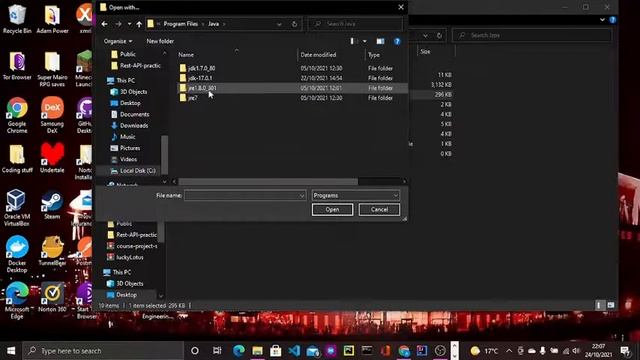Open IntelliJ IDEA from taskbar
The width and height of the screenshot is (640, 360).
tap(422, 351)
